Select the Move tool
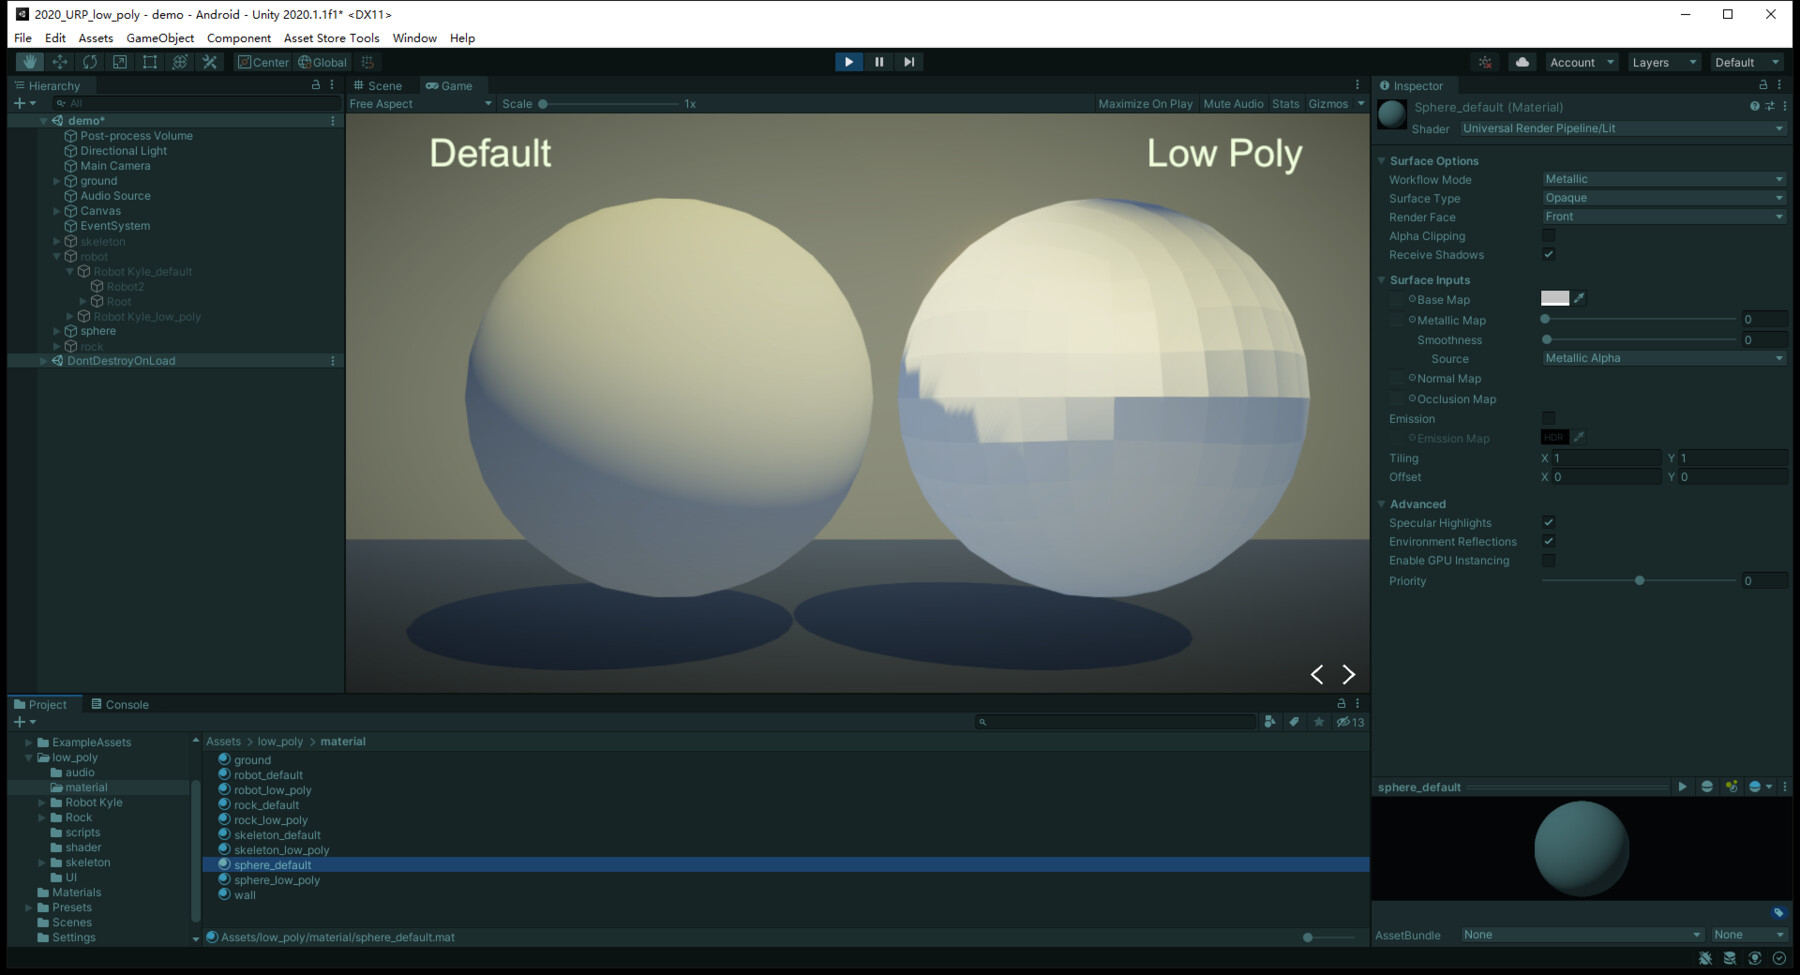This screenshot has width=1800, height=975. 60,61
